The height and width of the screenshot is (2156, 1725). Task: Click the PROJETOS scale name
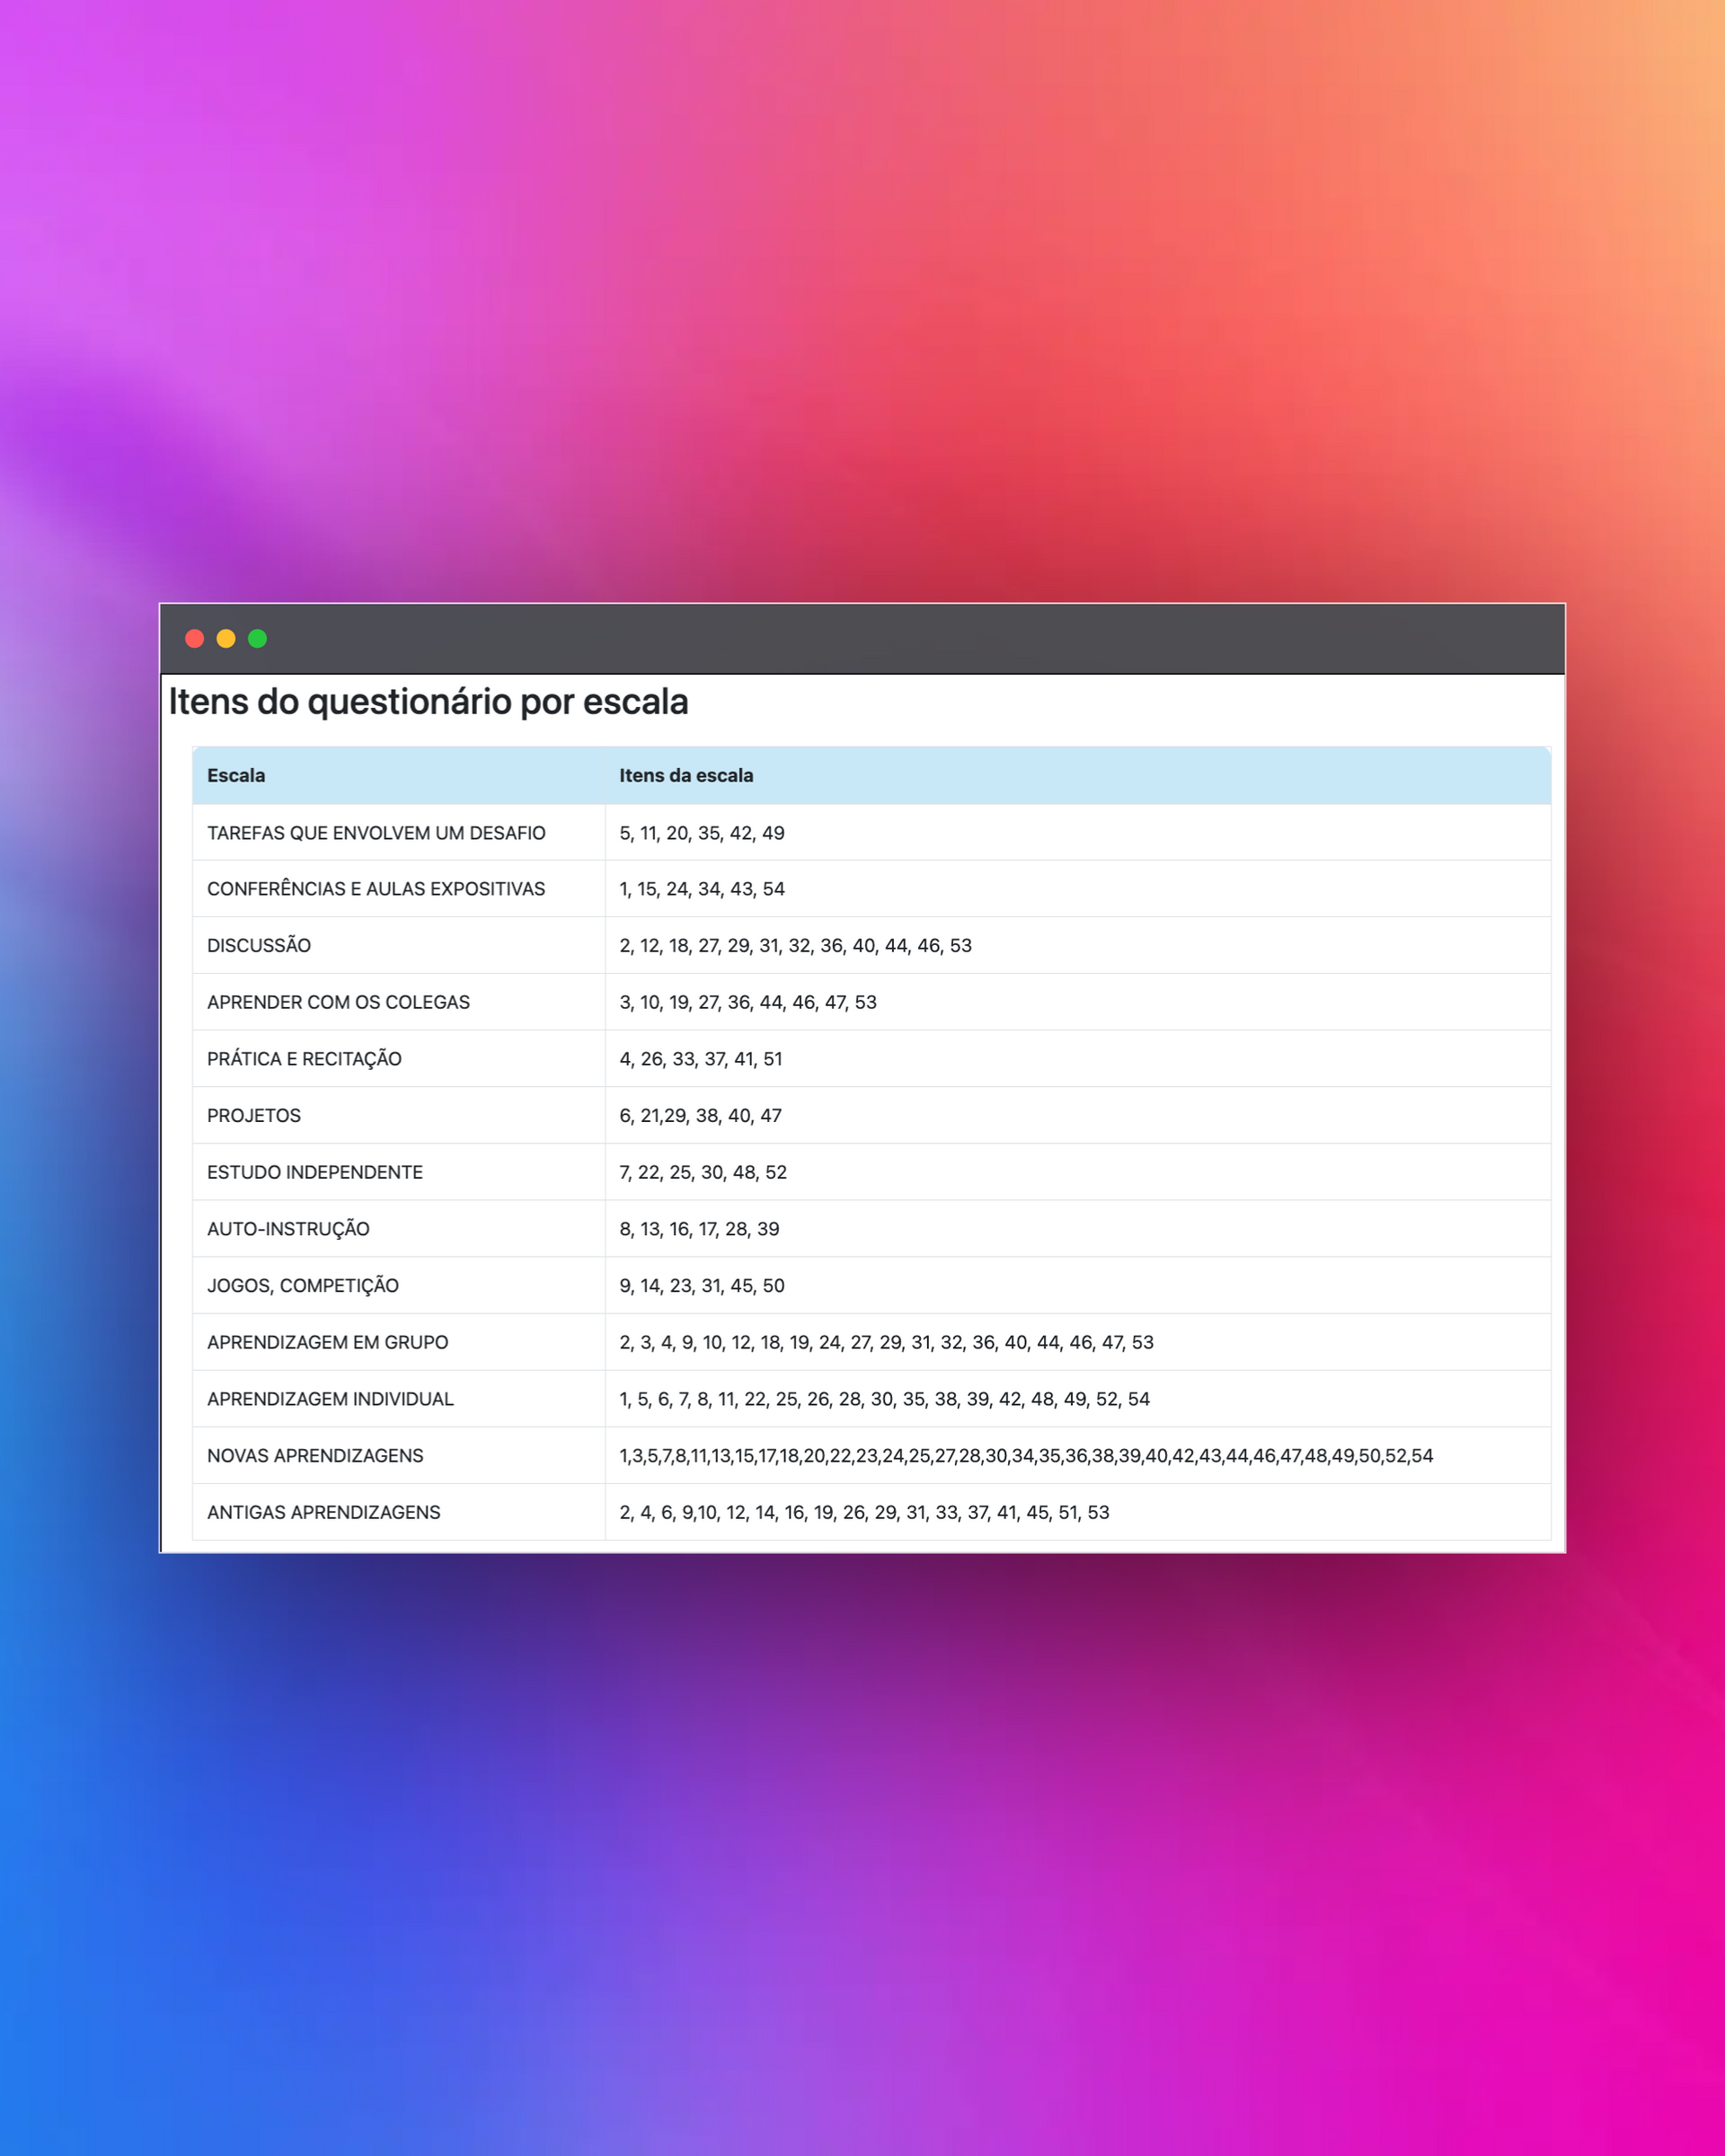(x=254, y=1116)
